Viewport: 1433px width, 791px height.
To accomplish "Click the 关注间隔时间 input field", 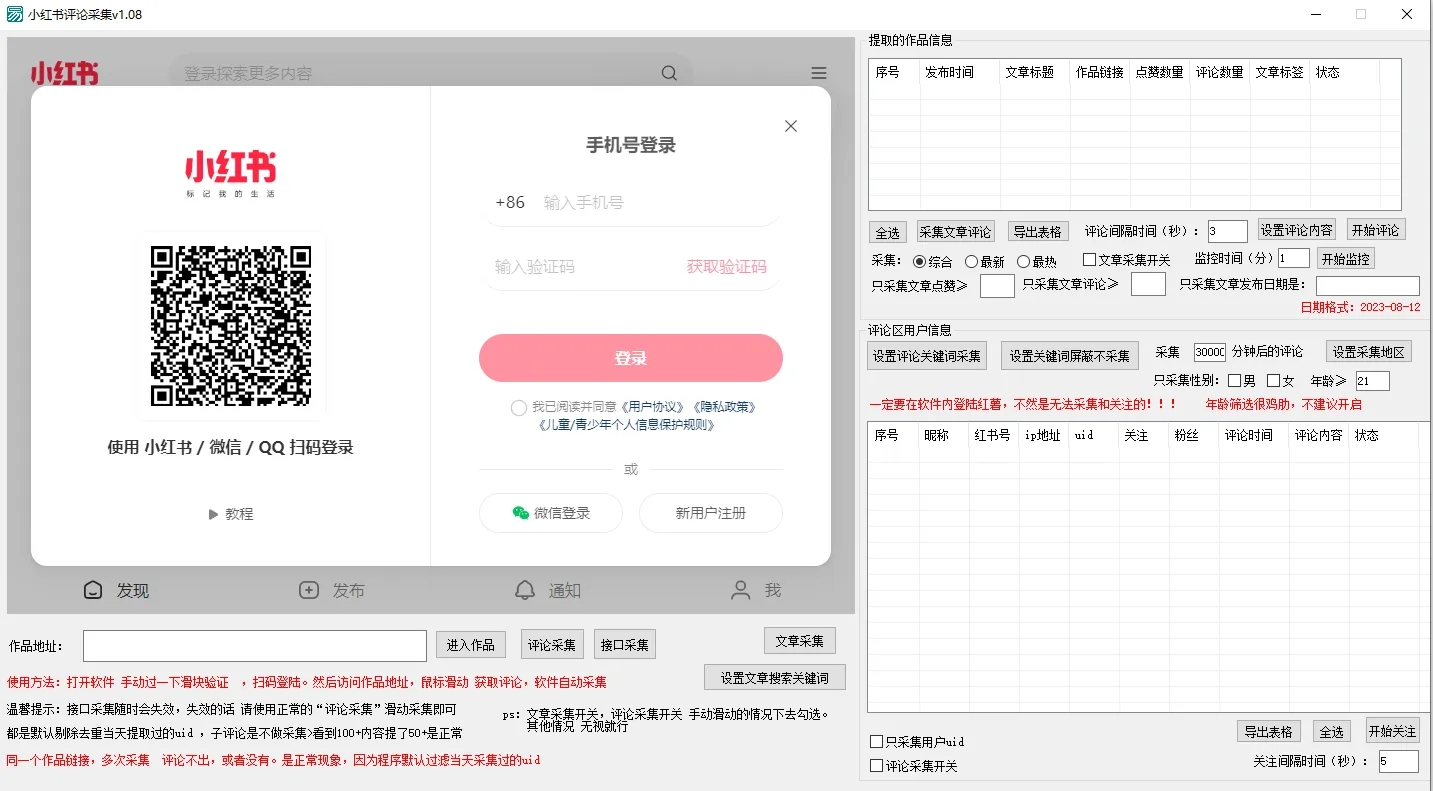I will click(1398, 762).
